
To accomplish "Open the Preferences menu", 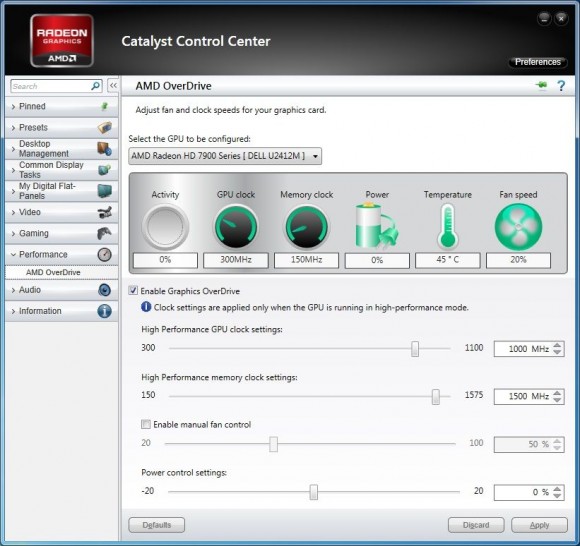I will pos(538,62).
